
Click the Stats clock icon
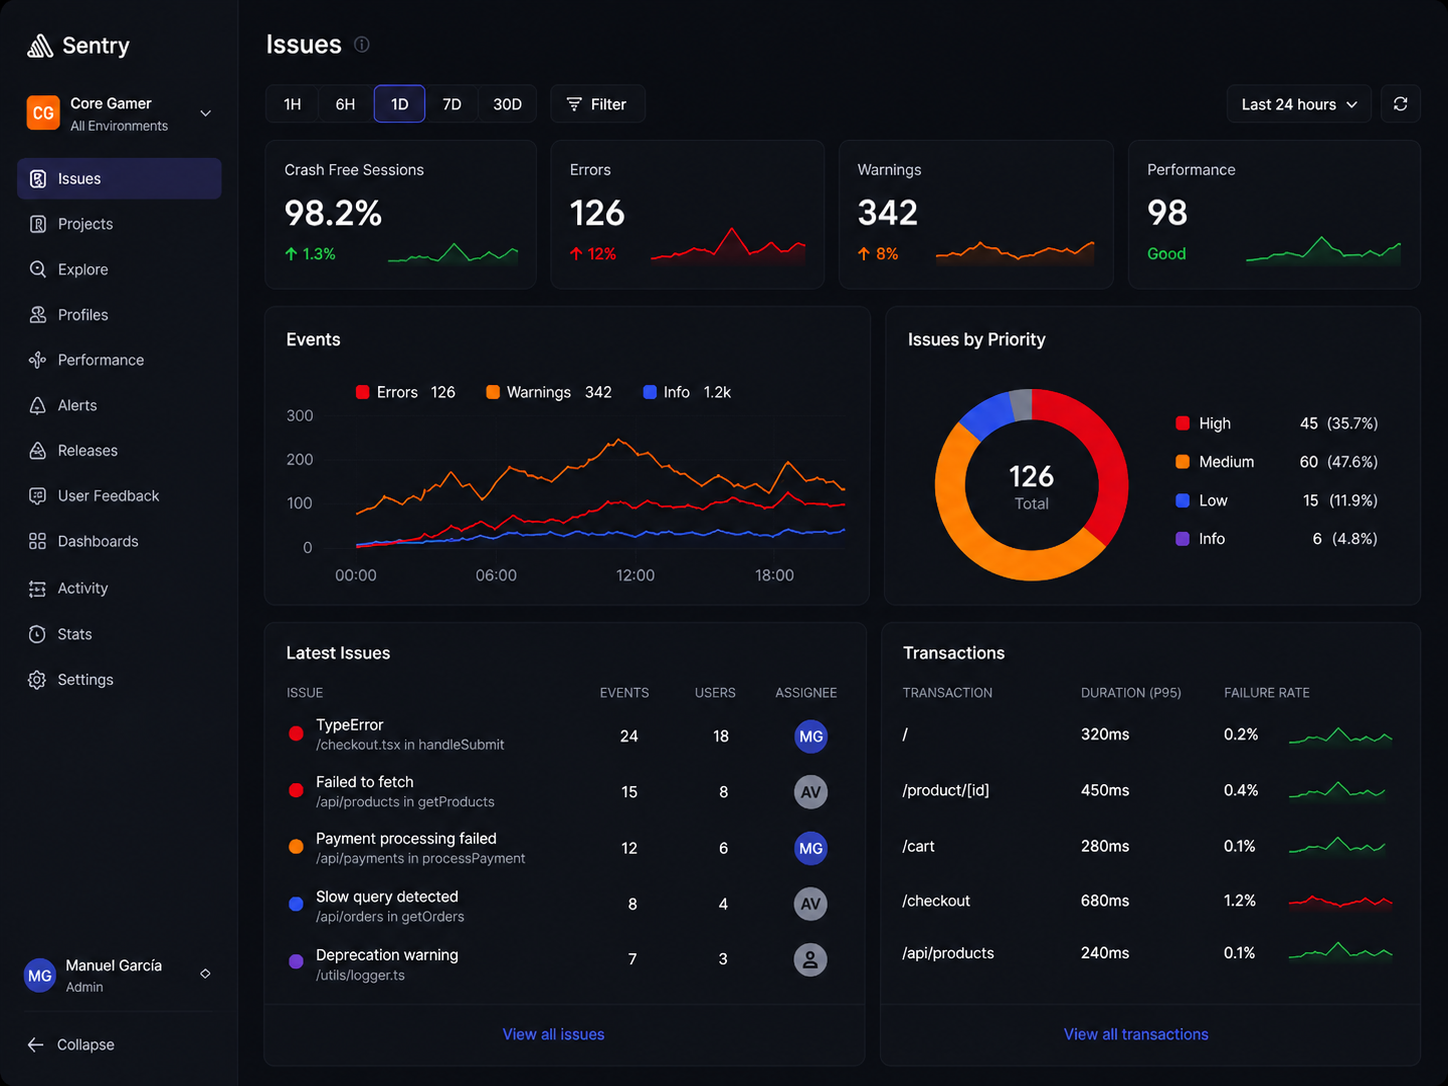click(38, 634)
